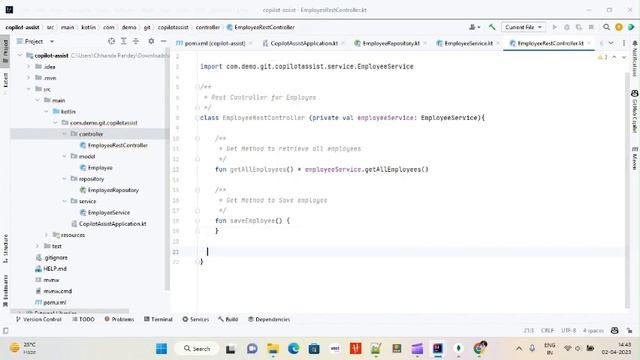Fold the saveEmployee function gutter marker

click(x=197, y=221)
